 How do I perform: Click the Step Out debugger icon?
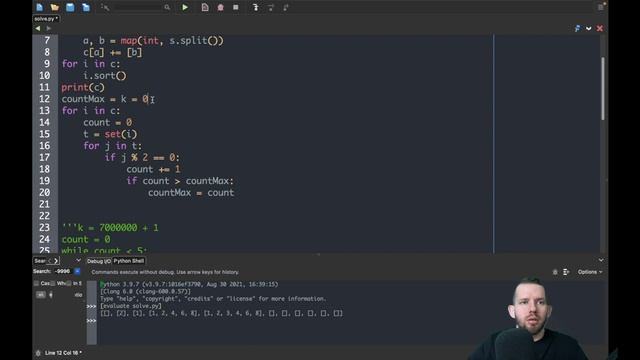[286, 7]
